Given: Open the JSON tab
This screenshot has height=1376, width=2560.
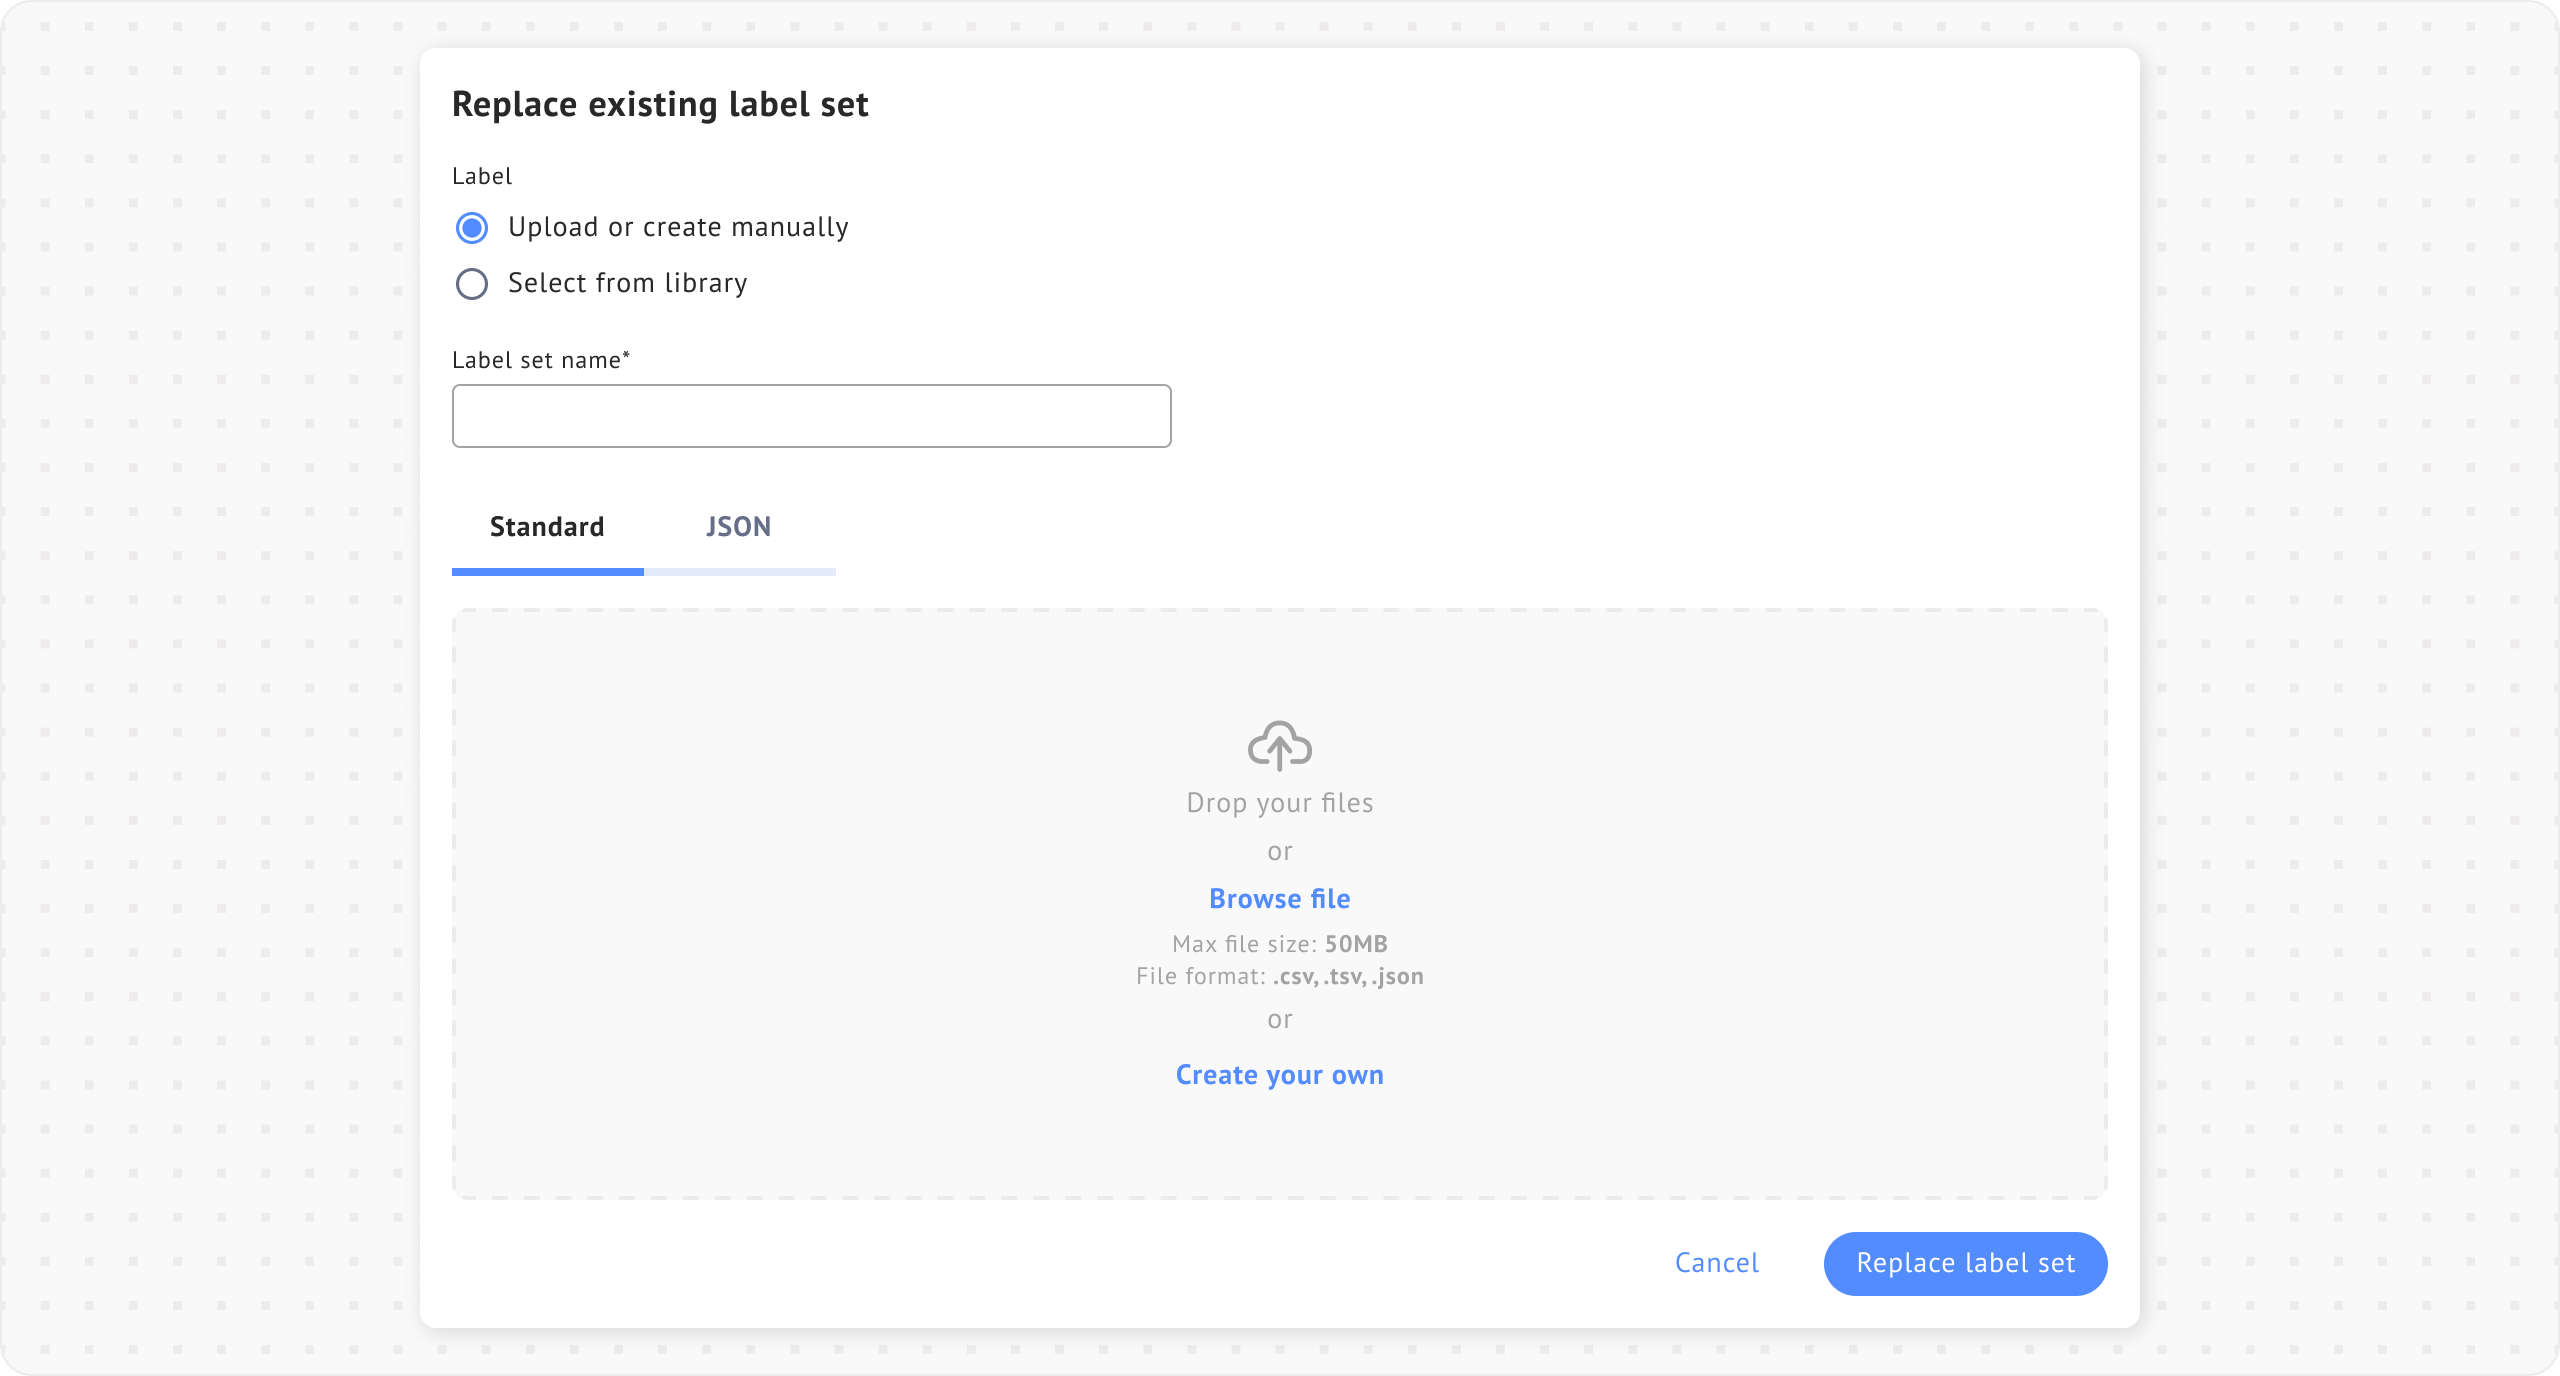Looking at the screenshot, I should (x=738, y=527).
